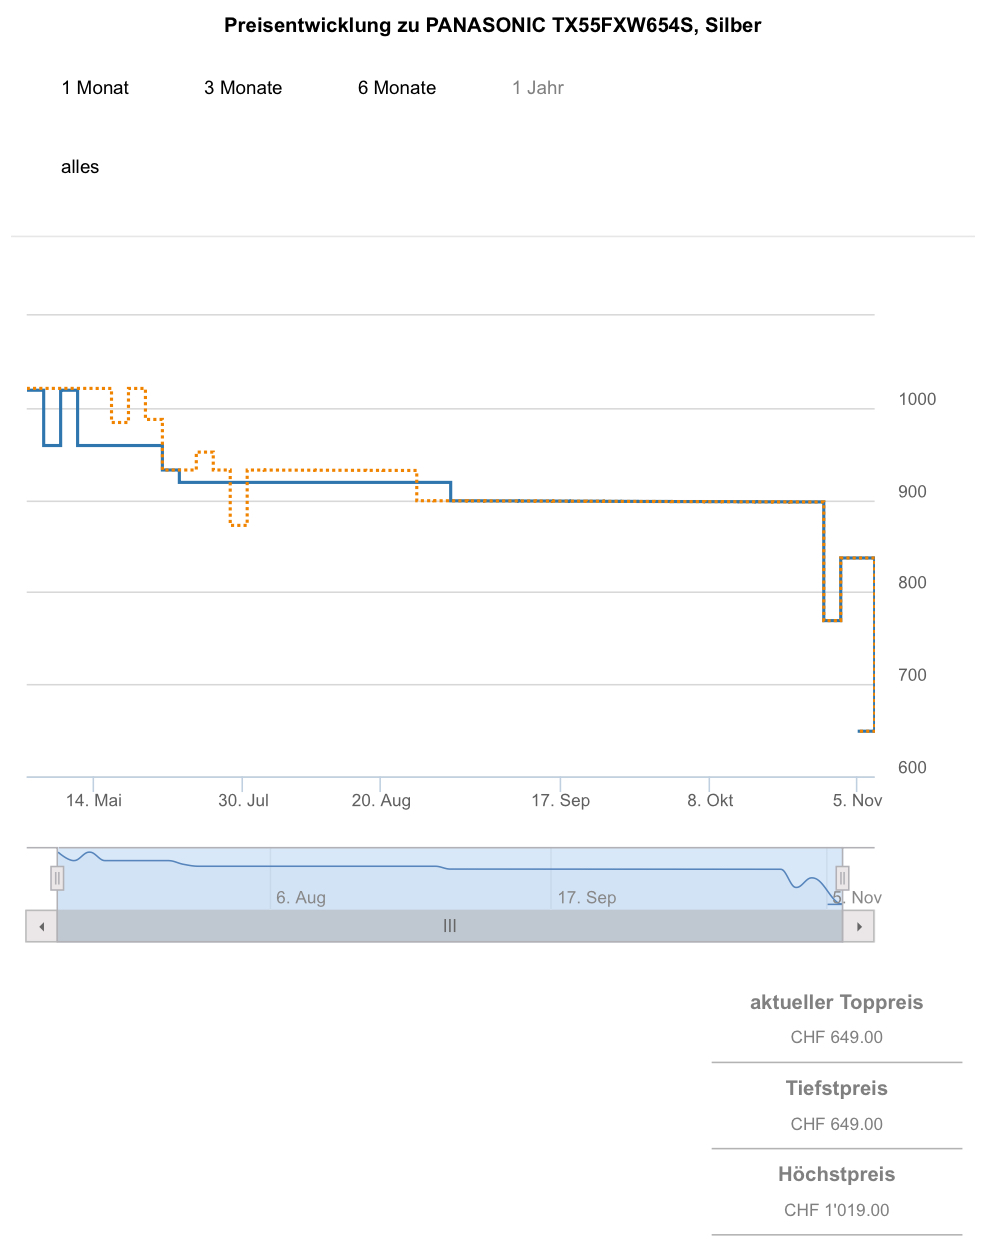Click the aktueller Toppreis heading

[836, 1003]
